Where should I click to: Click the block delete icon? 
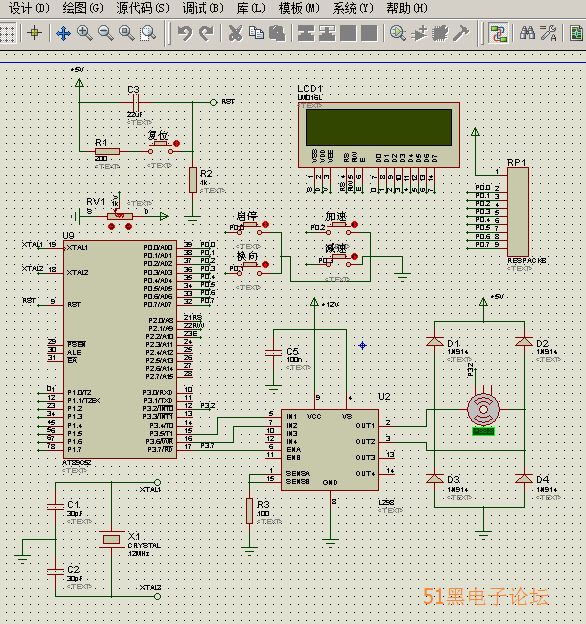point(369,33)
